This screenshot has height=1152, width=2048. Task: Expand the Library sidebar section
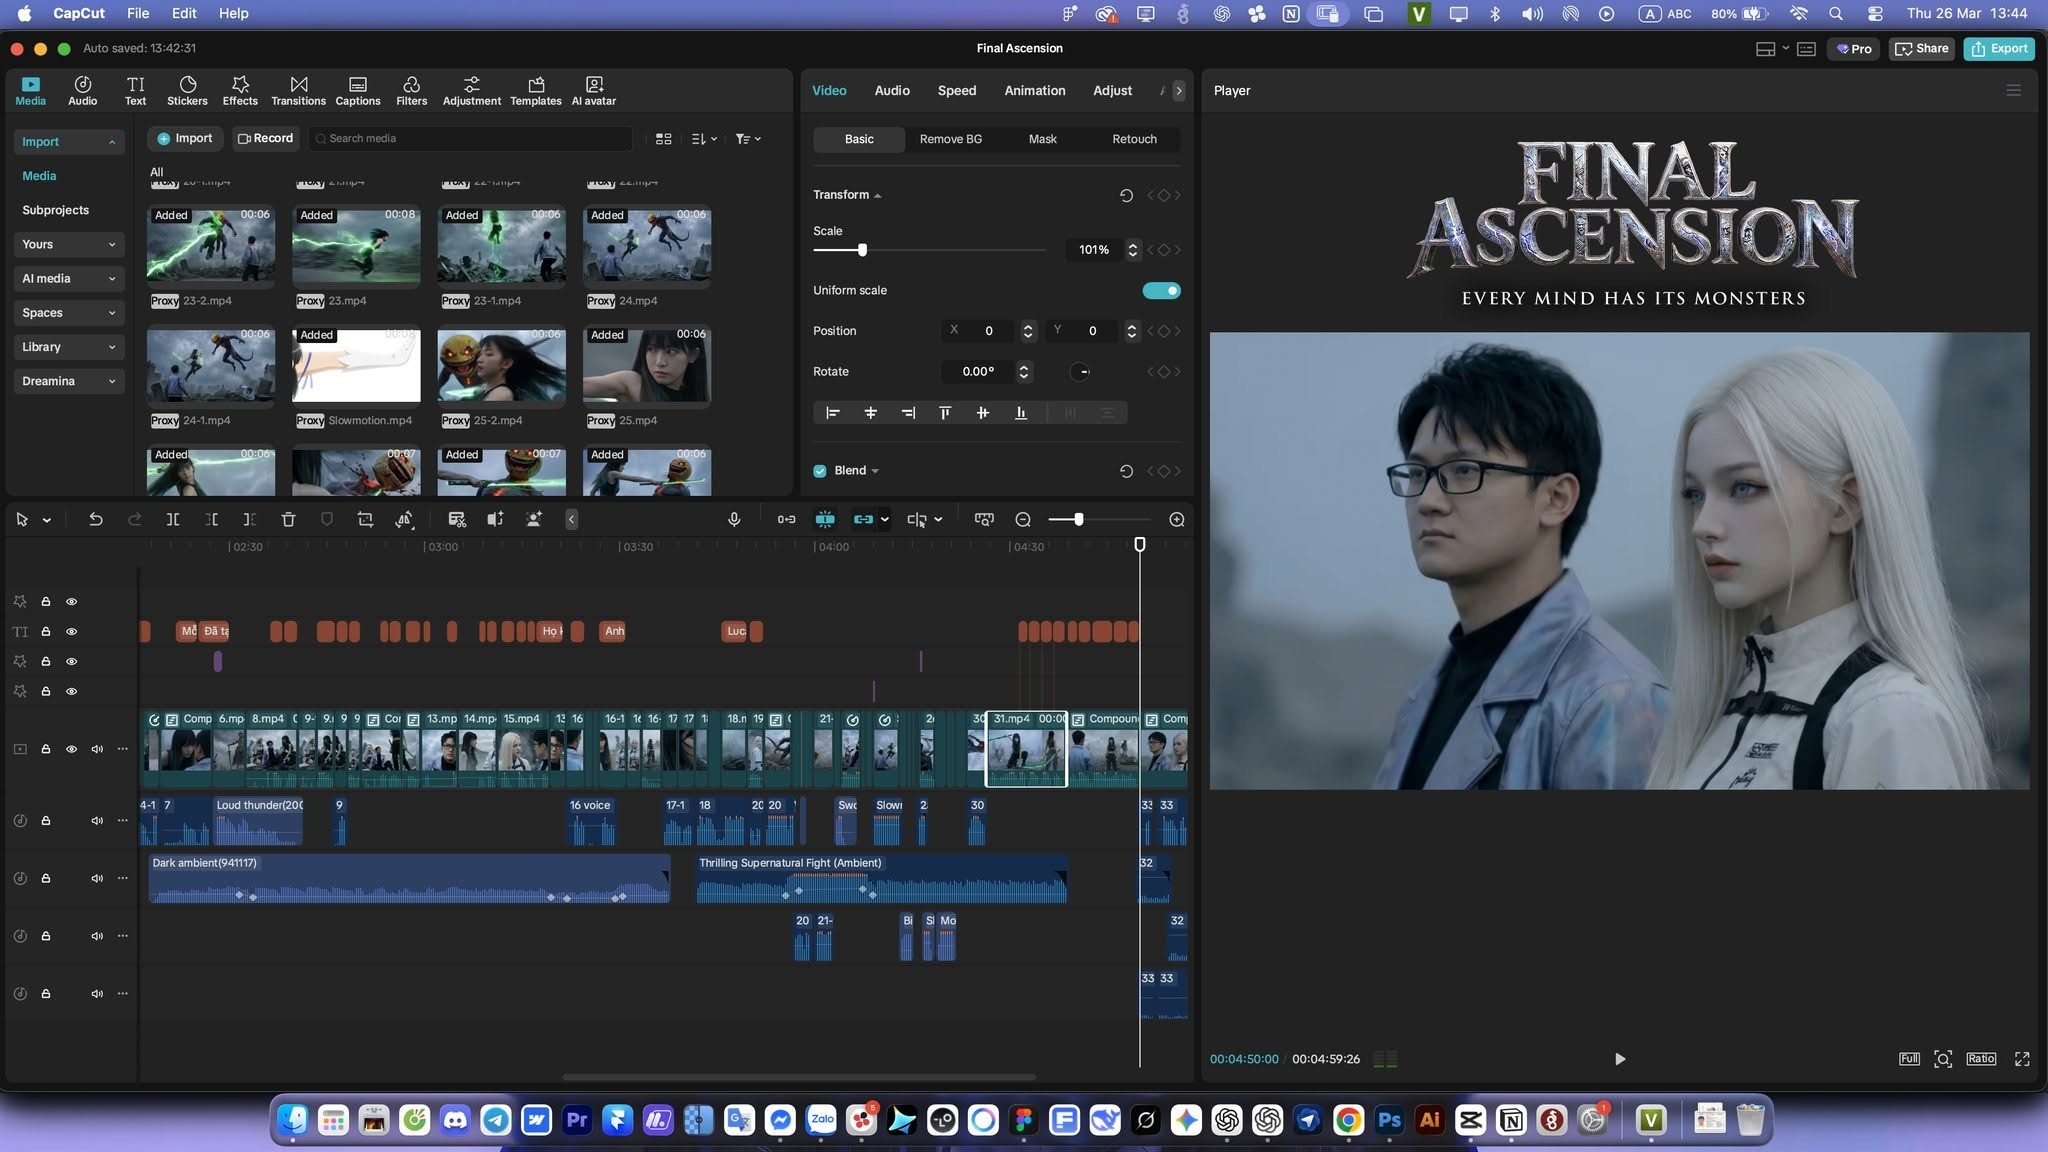[x=68, y=347]
